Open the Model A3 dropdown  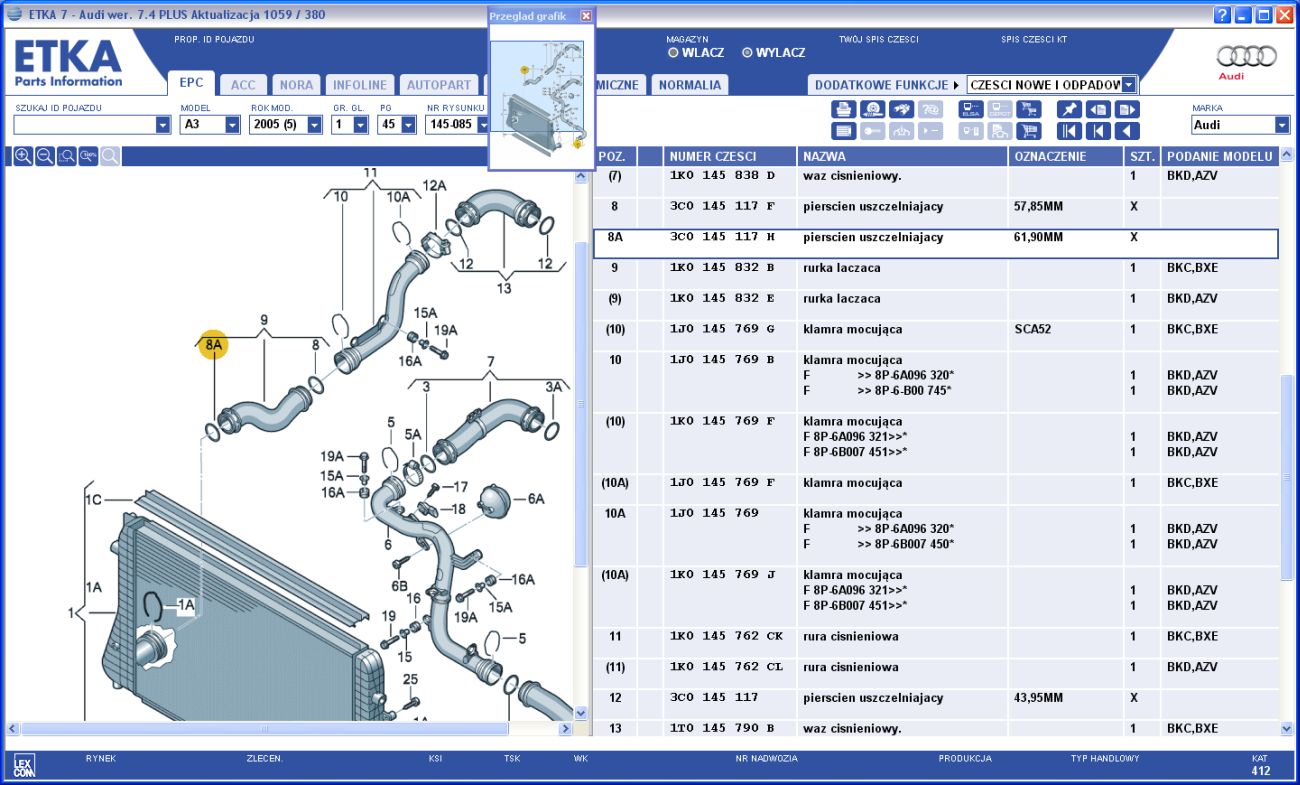(x=232, y=125)
